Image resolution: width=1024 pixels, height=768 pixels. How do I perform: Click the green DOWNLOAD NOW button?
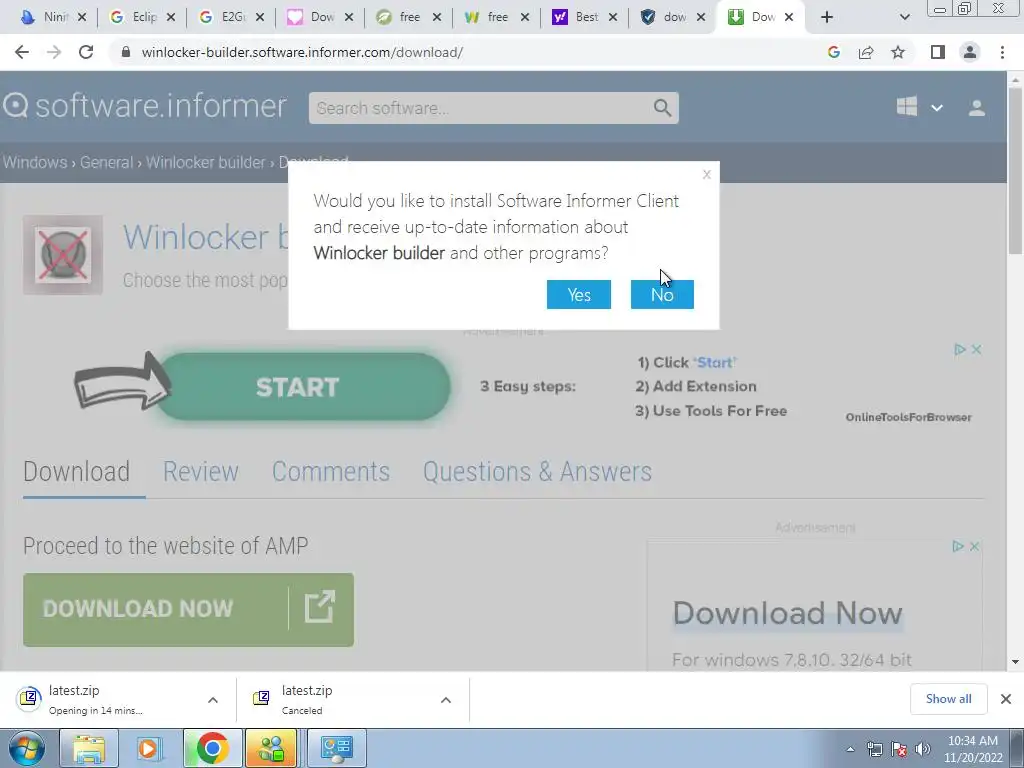pyautogui.click(x=188, y=609)
